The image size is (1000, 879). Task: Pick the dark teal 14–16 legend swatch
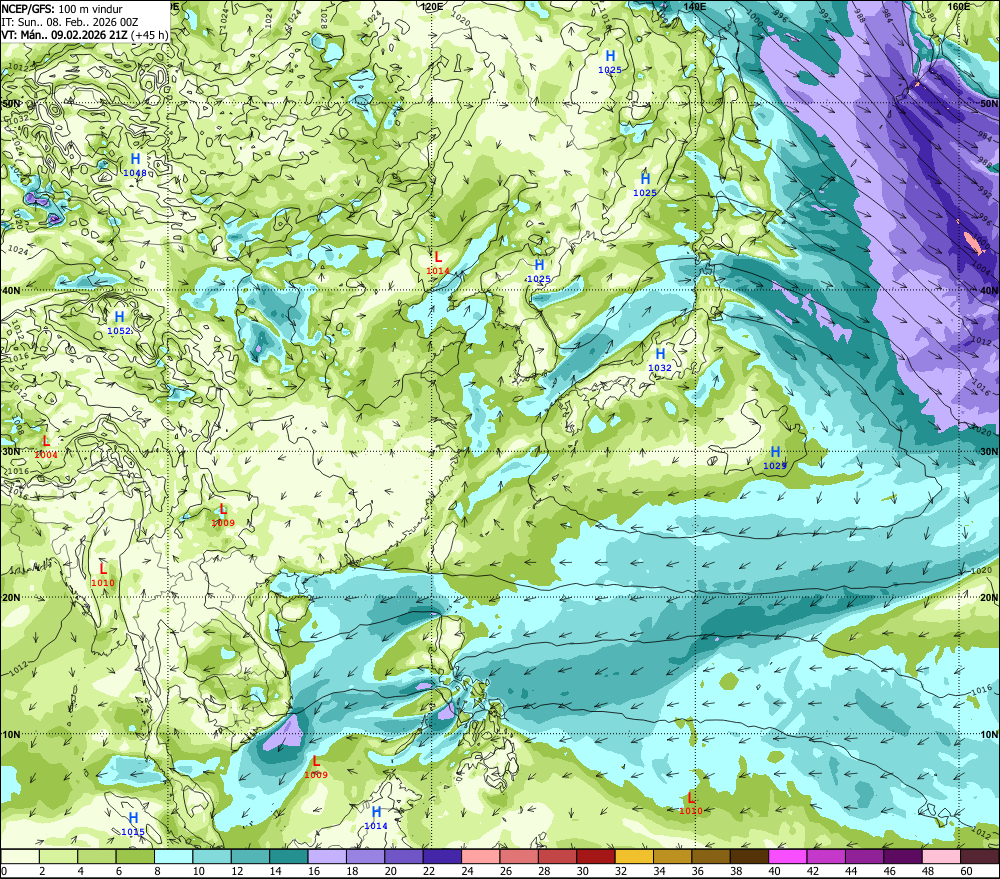(x=288, y=856)
